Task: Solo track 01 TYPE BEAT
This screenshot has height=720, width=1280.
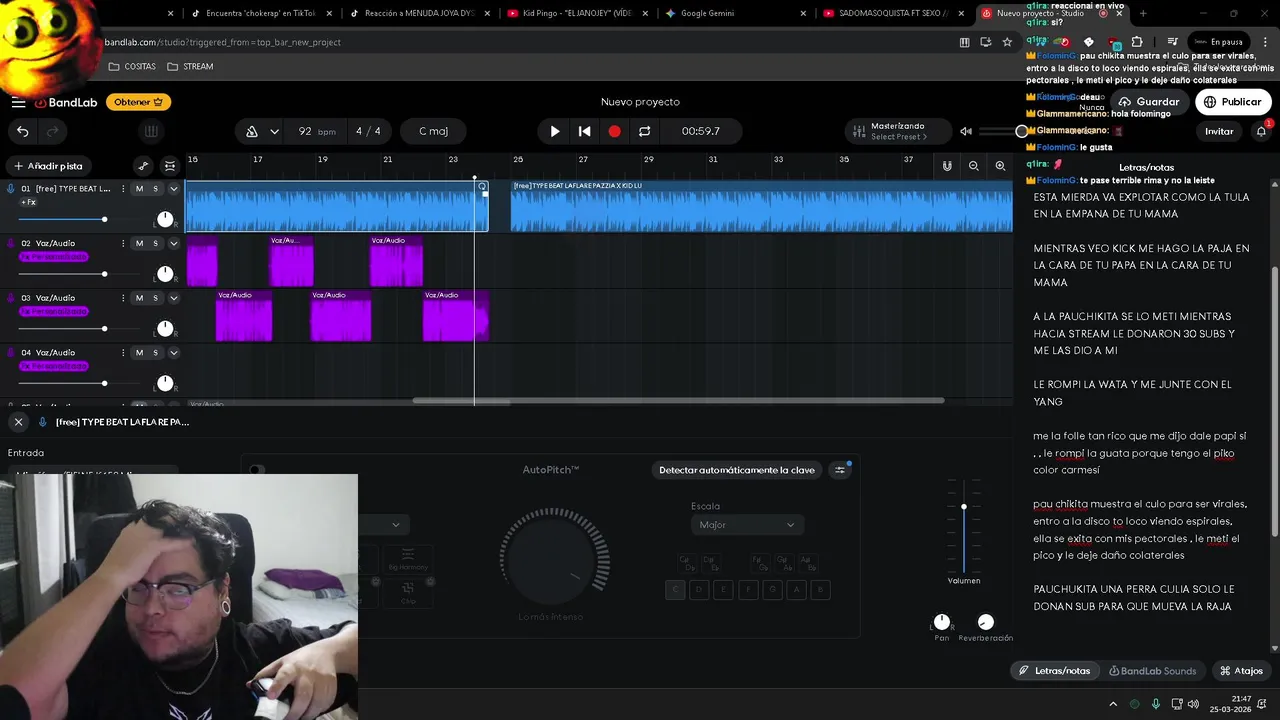Action: (x=155, y=189)
